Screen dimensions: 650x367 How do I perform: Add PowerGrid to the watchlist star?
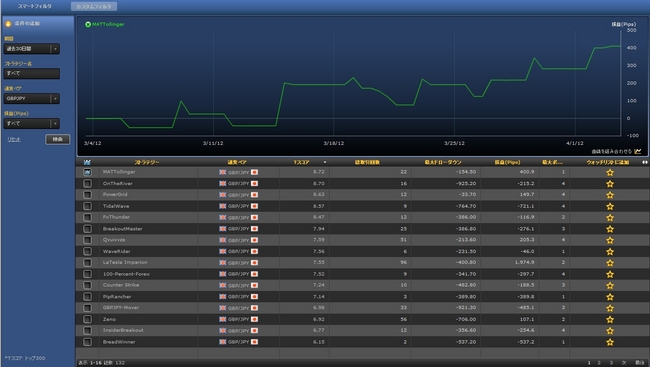click(610, 195)
